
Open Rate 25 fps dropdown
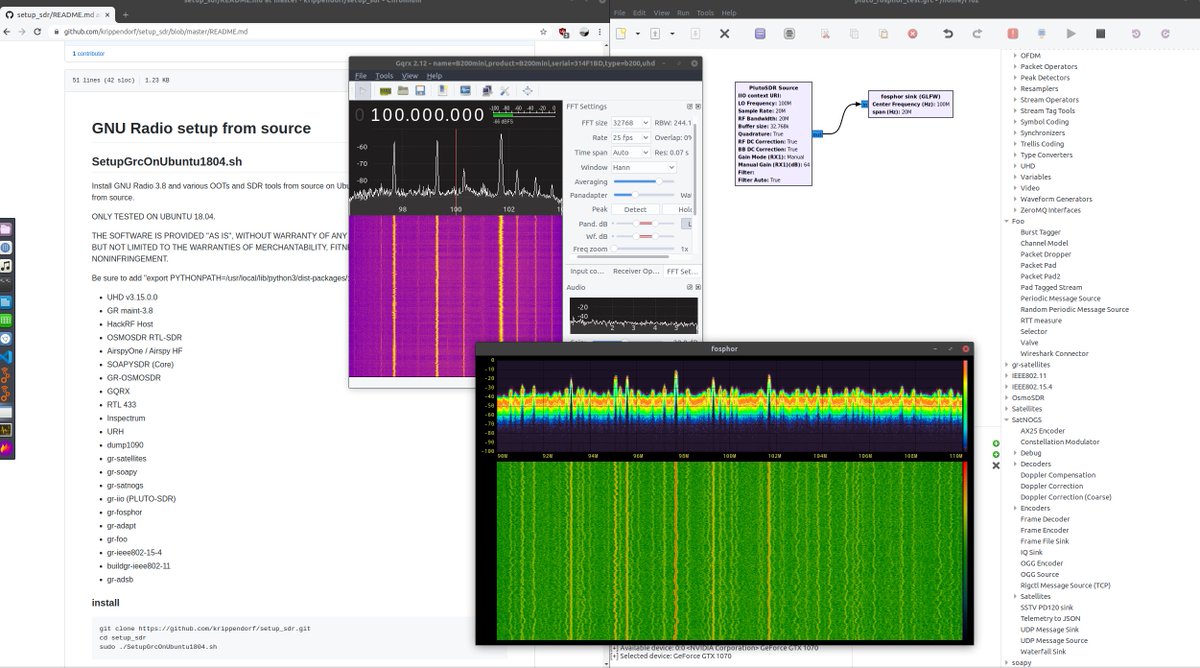(631, 138)
